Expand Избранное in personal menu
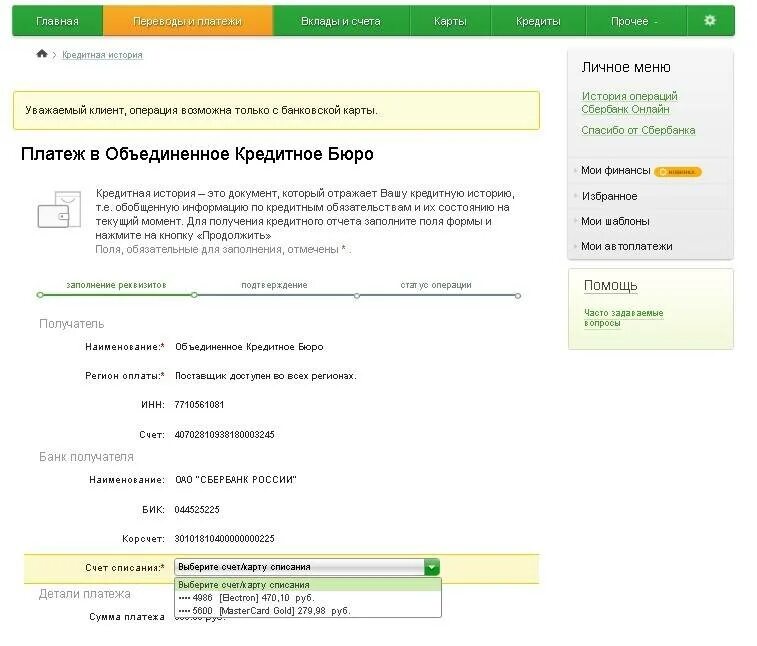Image resolution: width=757 pixels, height=646 pixels. (609, 197)
